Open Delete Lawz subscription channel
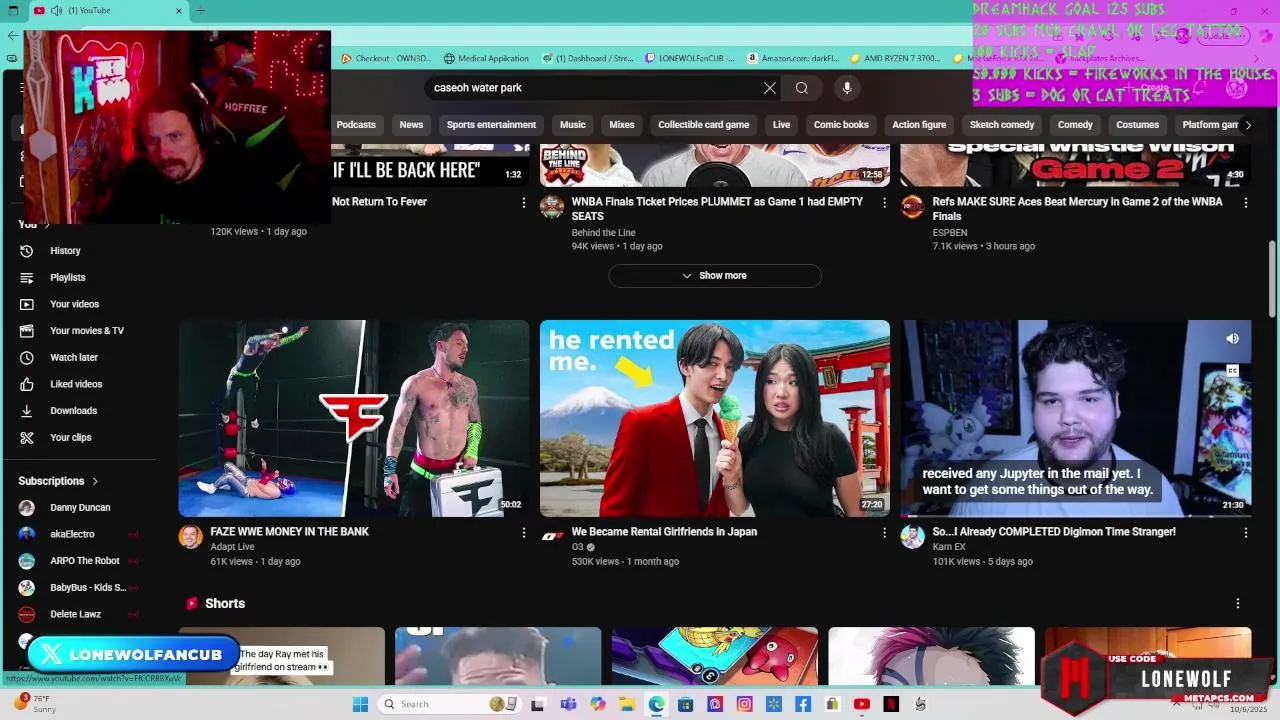Screen dimensions: 1280x720 pos(75,615)
